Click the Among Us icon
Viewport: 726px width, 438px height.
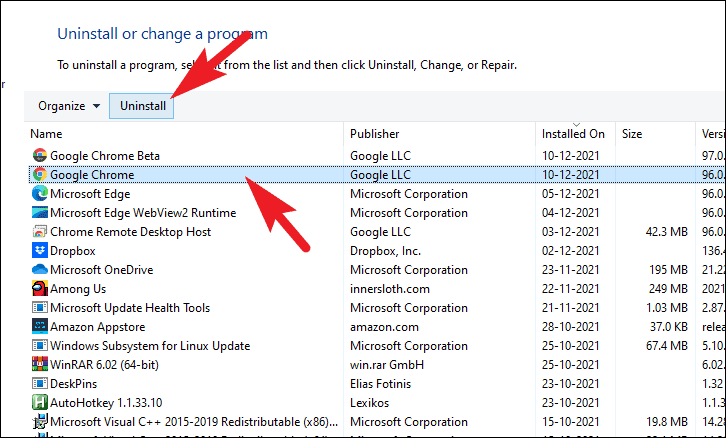tap(40, 288)
